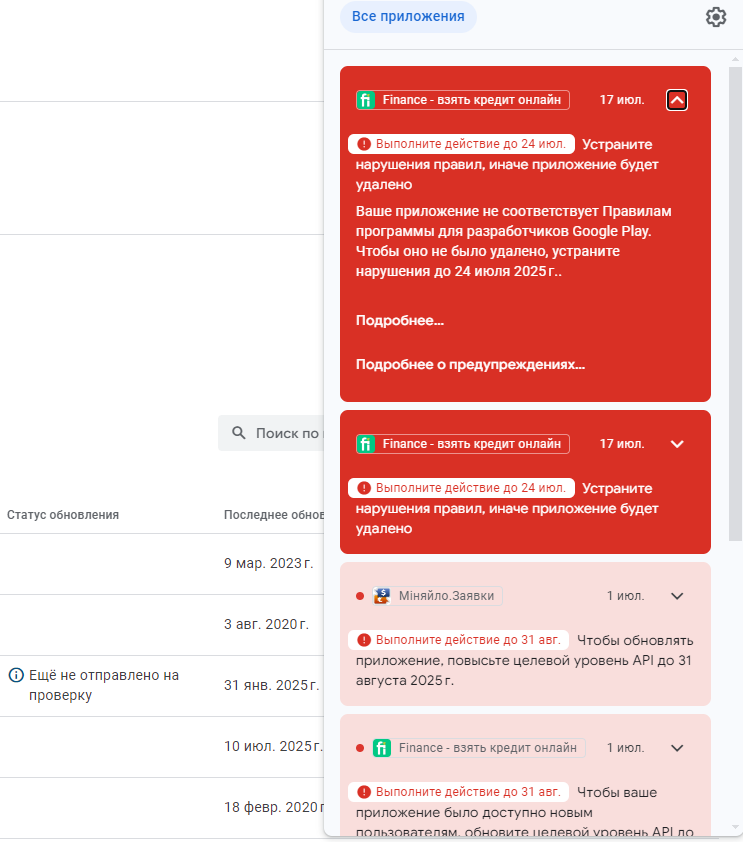The width and height of the screenshot is (743, 842).
Task: Collapse the first Finance notification card
Action: (677, 100)
